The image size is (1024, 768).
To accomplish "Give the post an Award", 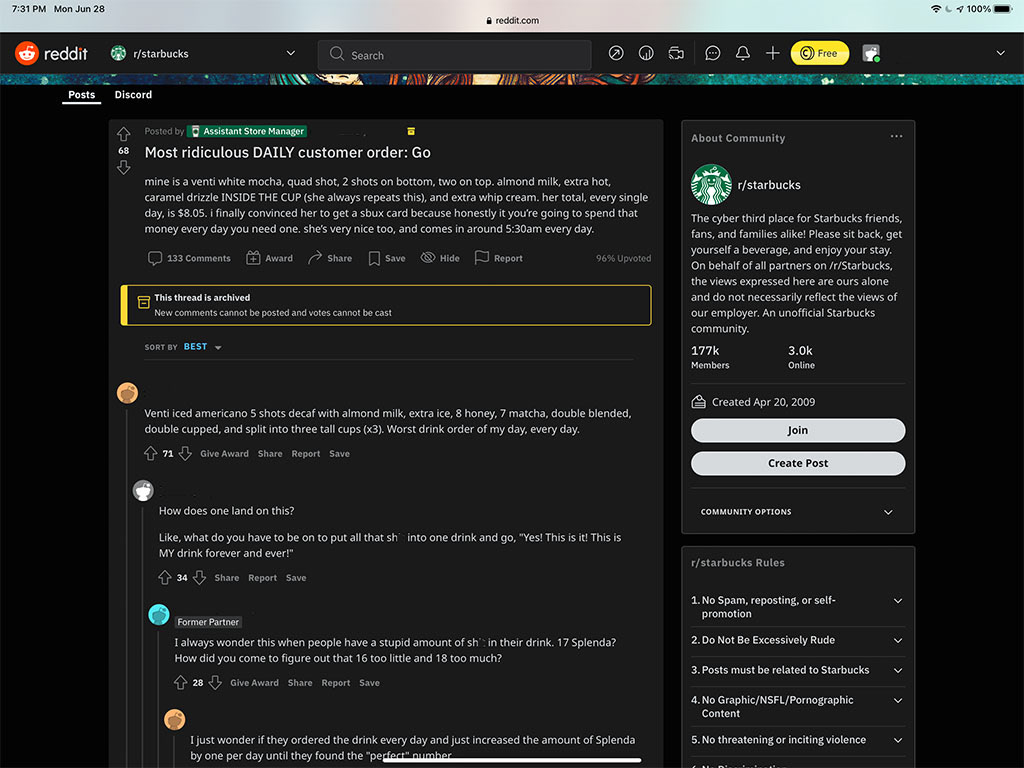I will click(x=269, y=258).
